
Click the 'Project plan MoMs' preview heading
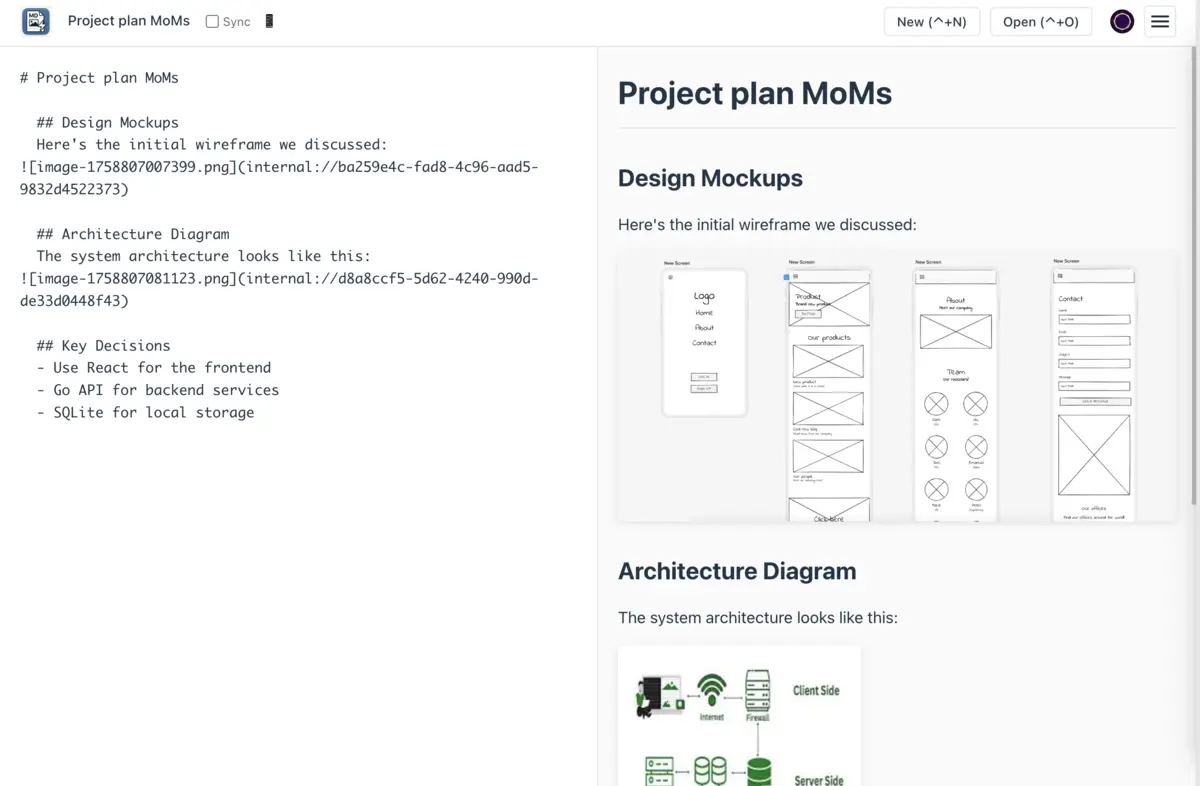tap(755, 93)
